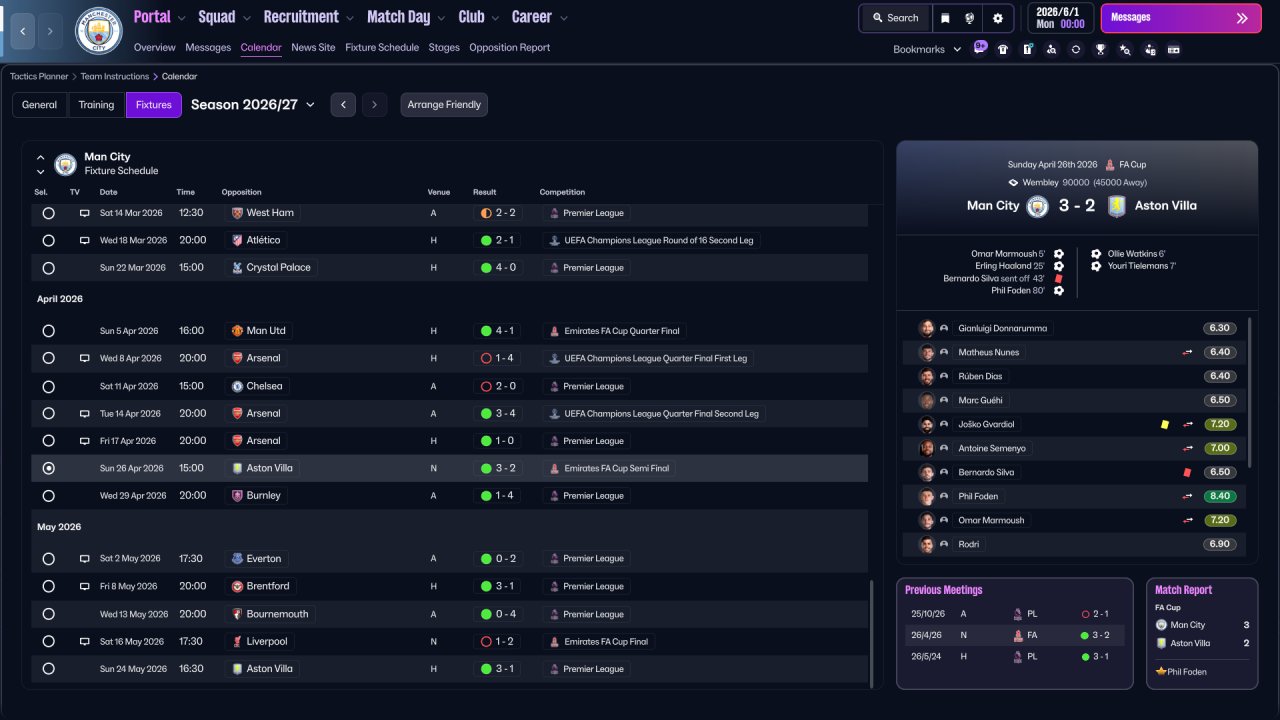Image resolution: width=1280 pixels, height=720 pixels.
Task: Open the ticket bookmark icon
Action: (1173, 49)
